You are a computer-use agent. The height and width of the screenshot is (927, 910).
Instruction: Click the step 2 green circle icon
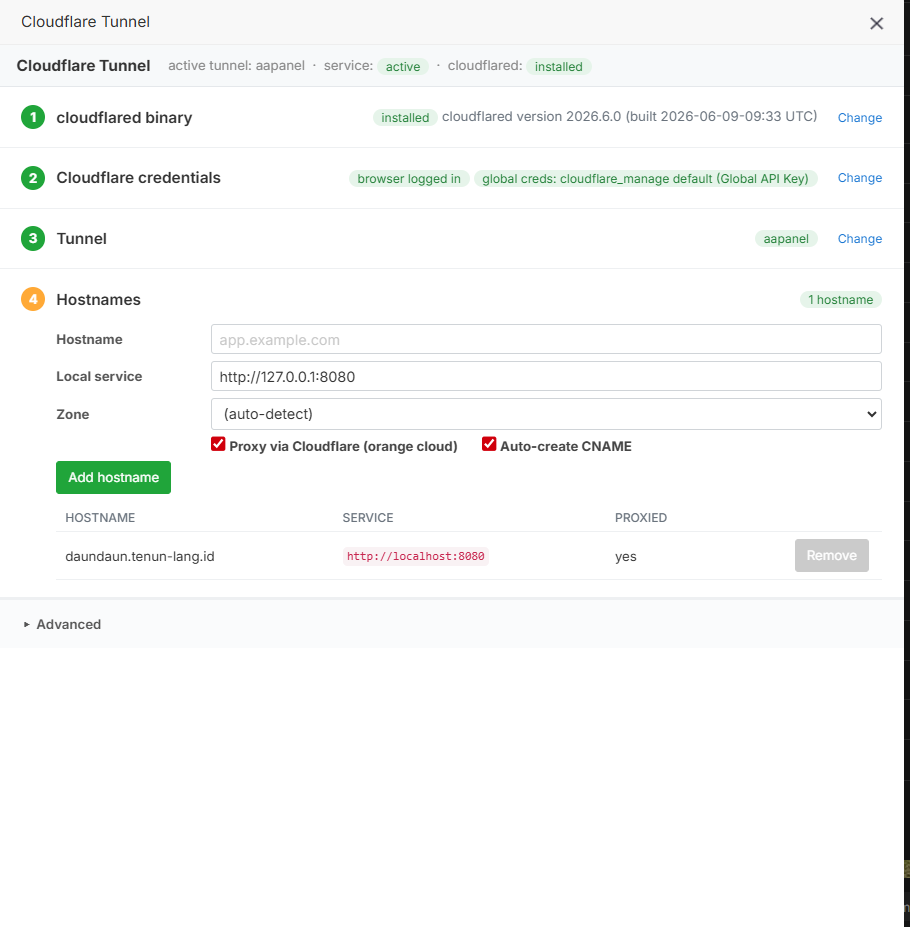33,178
